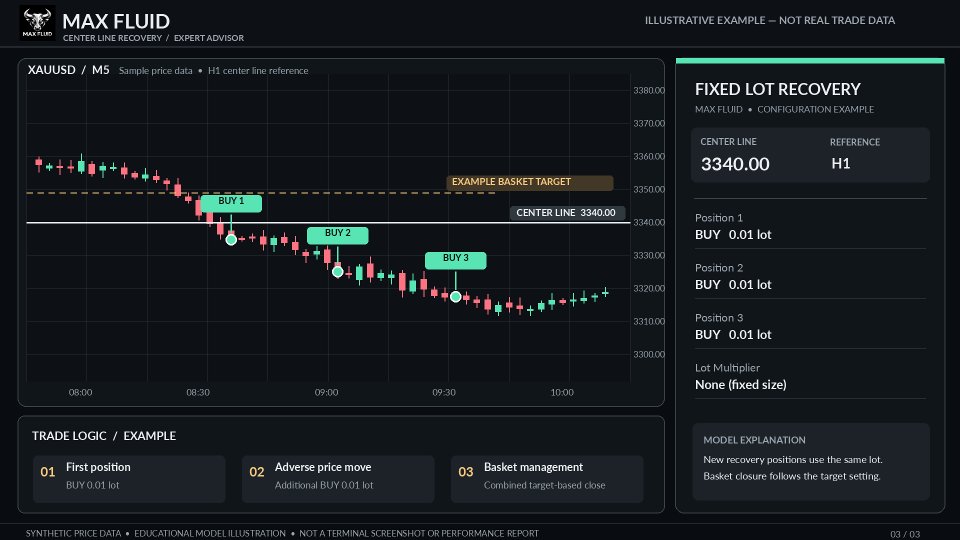
Task: Click the BUY 1 chart label
Action: coord(231,203)
